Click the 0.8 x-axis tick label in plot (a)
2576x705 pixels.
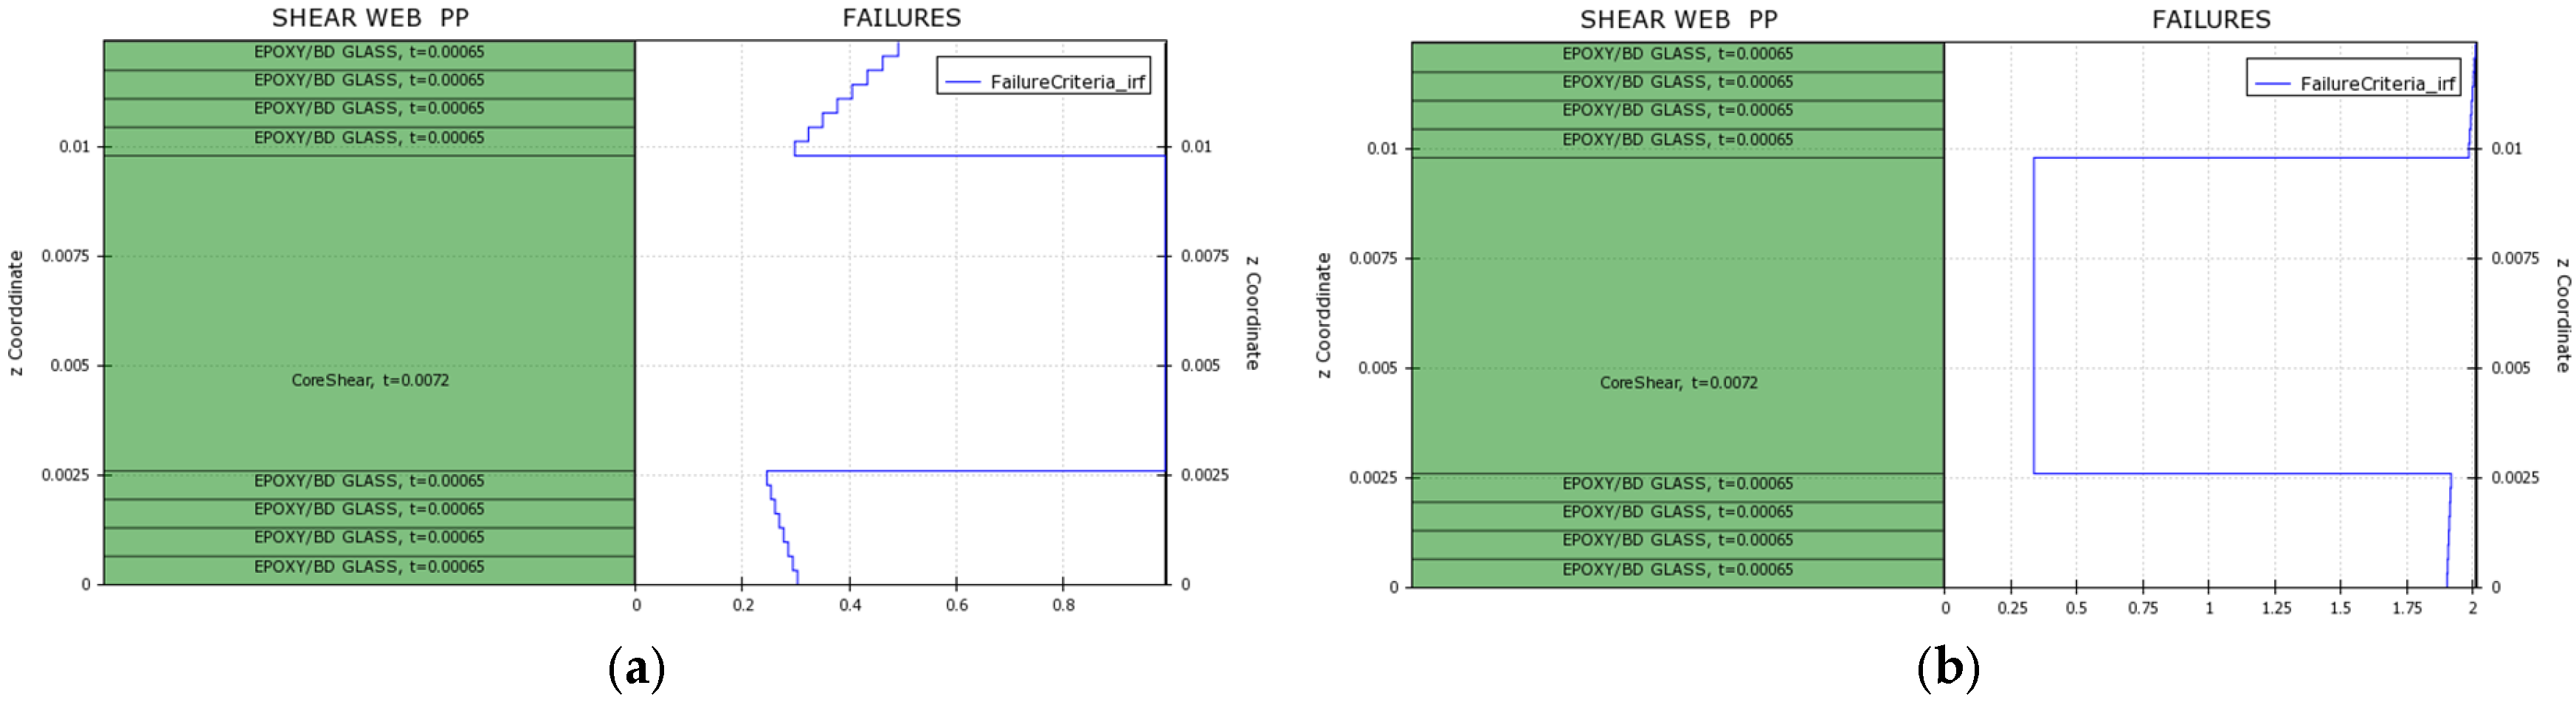click(x=1063, y=605)
